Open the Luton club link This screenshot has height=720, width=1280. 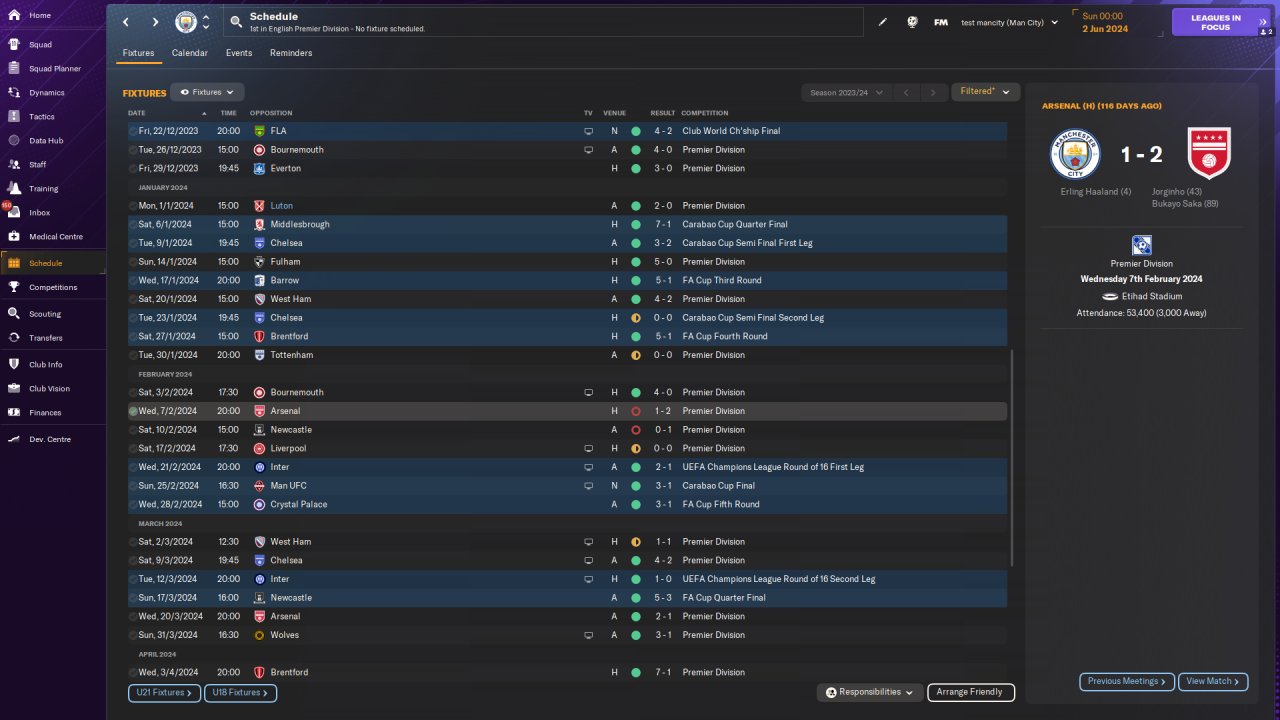coord(282,206)
